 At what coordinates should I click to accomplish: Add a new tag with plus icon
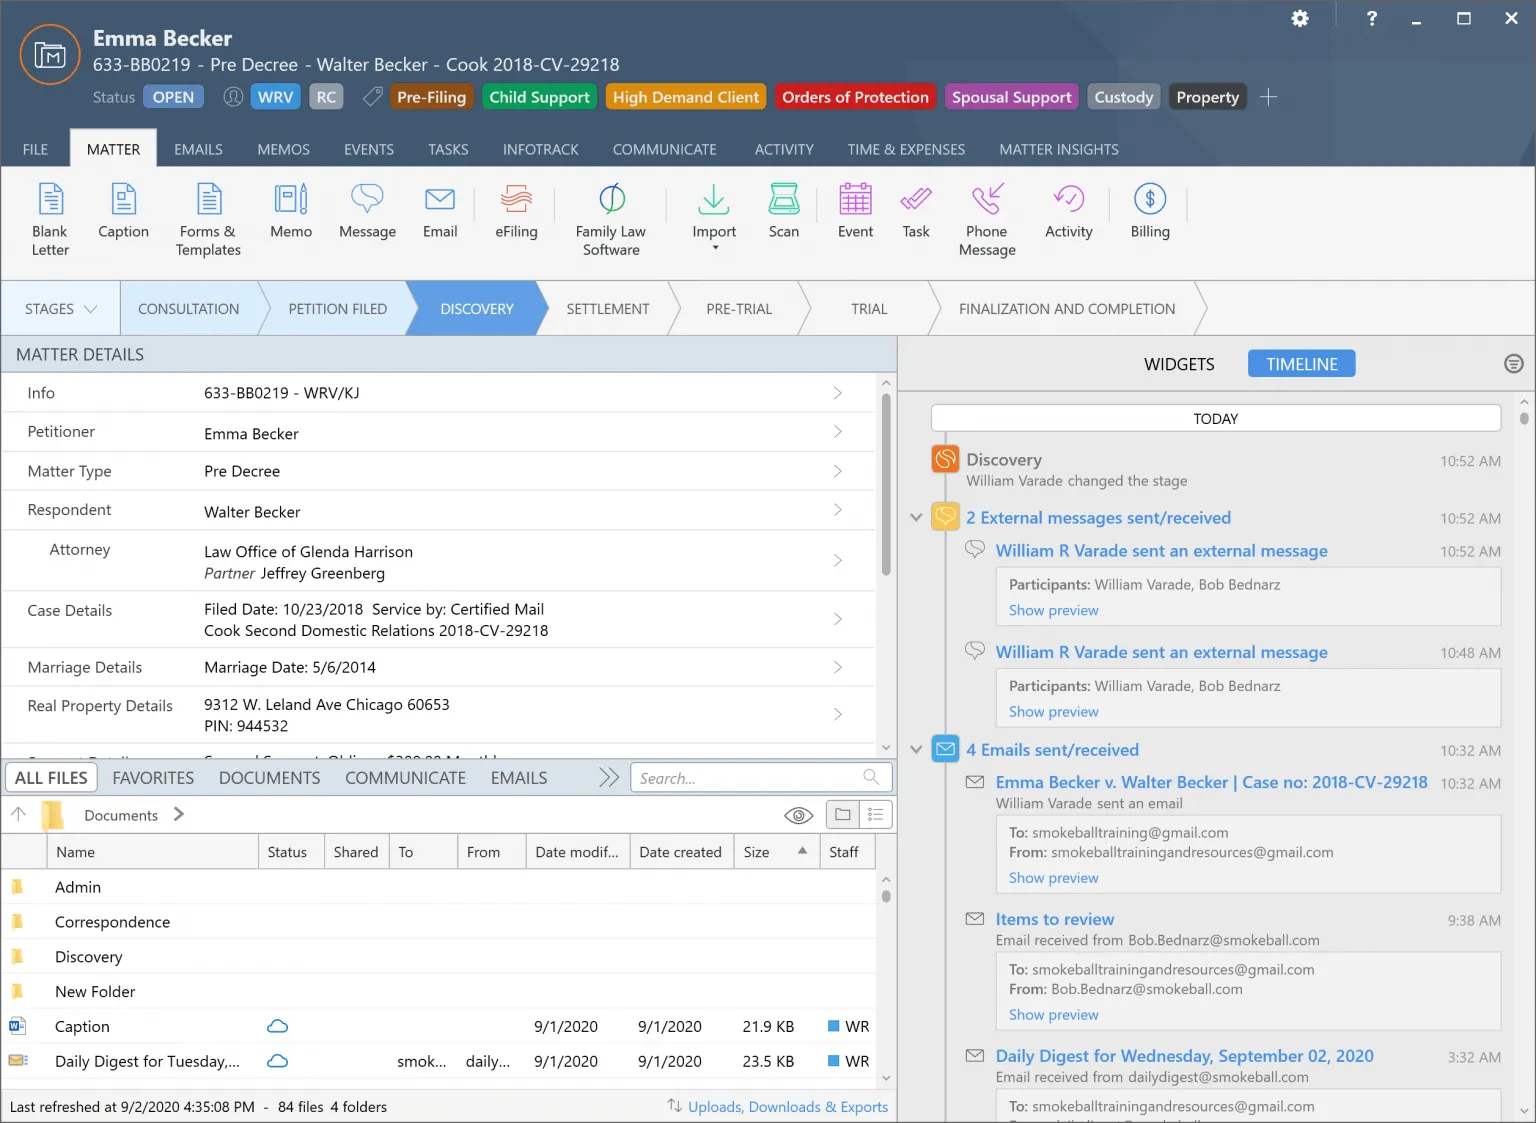(1268, 97)
